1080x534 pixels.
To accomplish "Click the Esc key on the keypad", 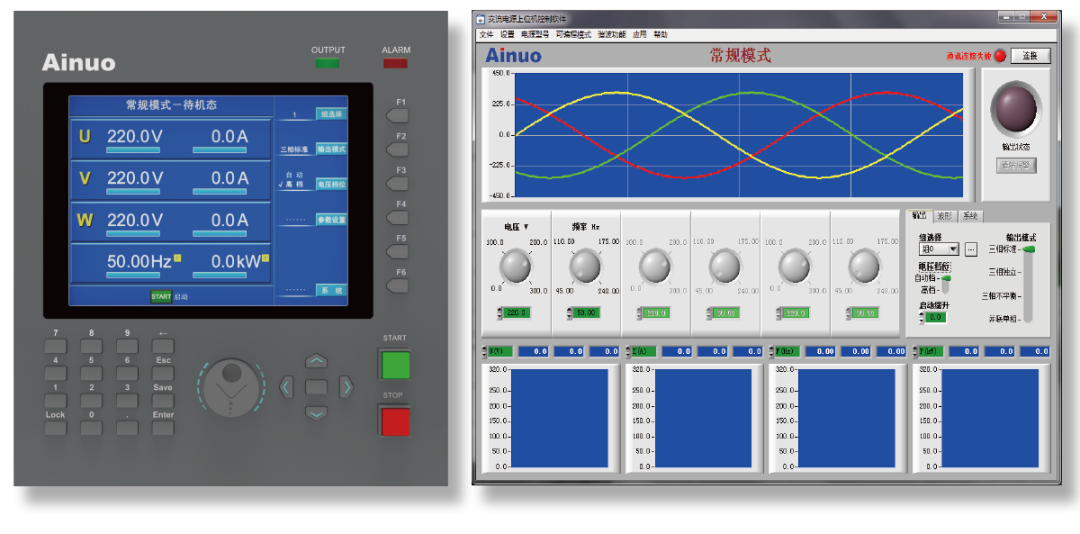I will pos(163,373).
